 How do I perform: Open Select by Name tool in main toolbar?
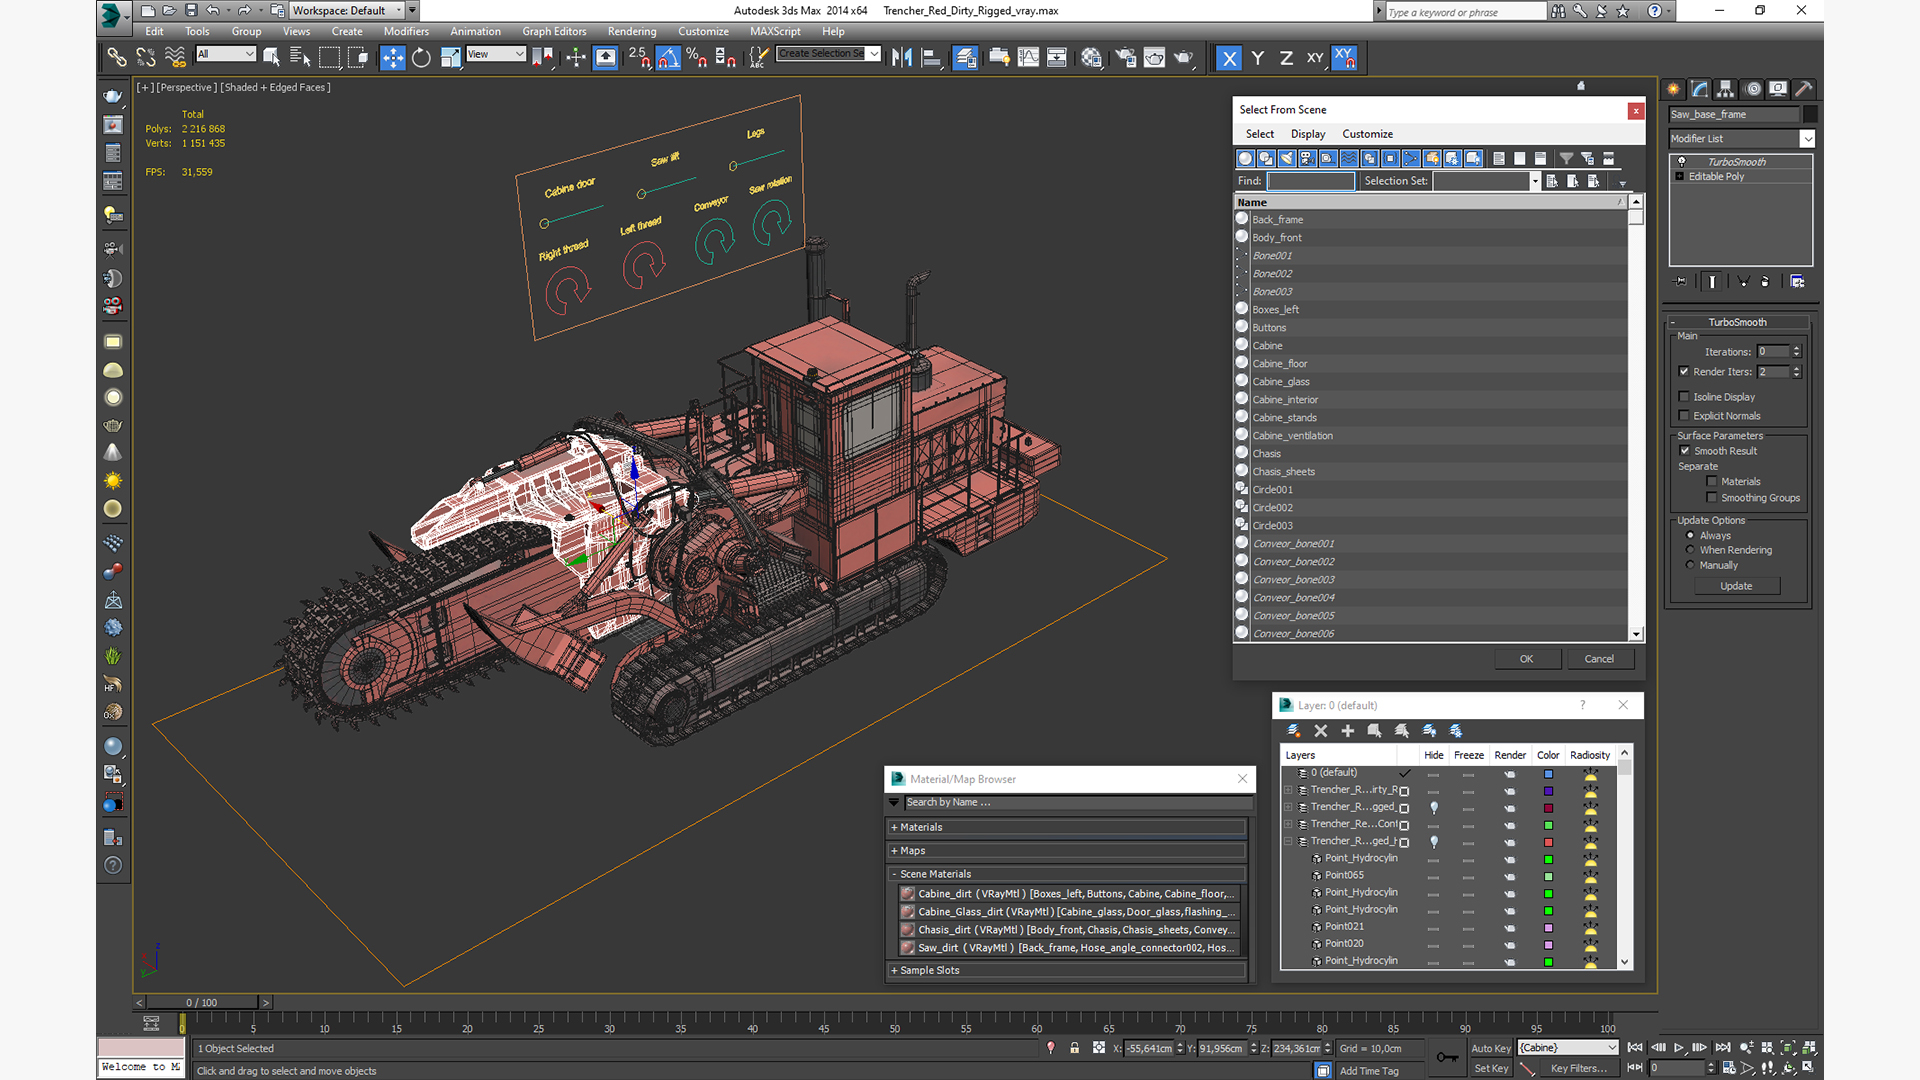299,58
